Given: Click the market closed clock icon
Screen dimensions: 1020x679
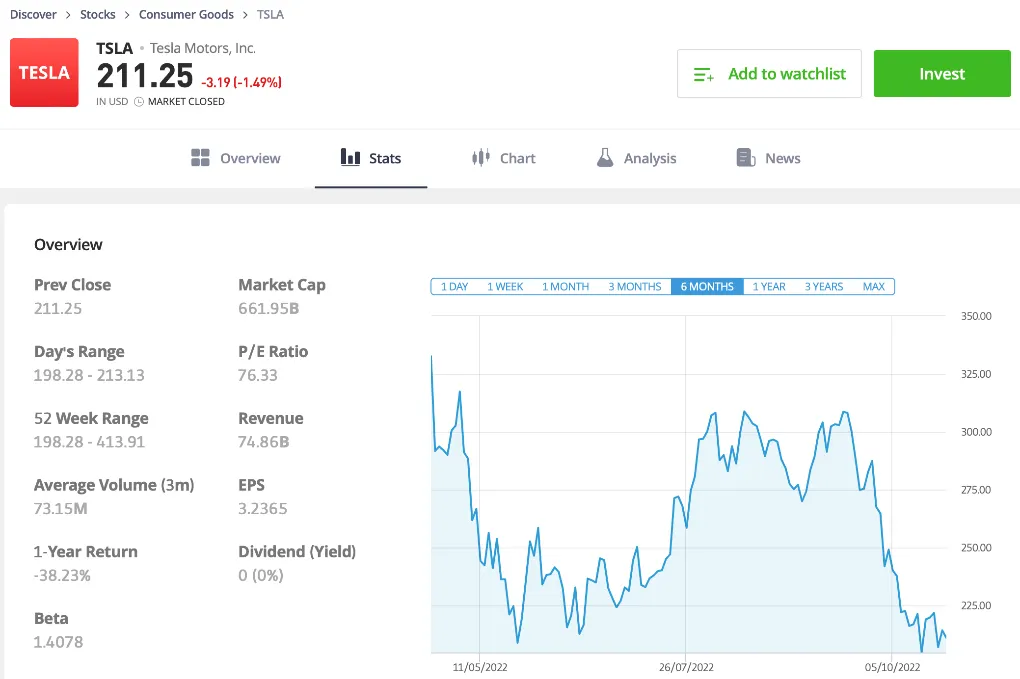Looking at the screenshot, I should [139, 101].
